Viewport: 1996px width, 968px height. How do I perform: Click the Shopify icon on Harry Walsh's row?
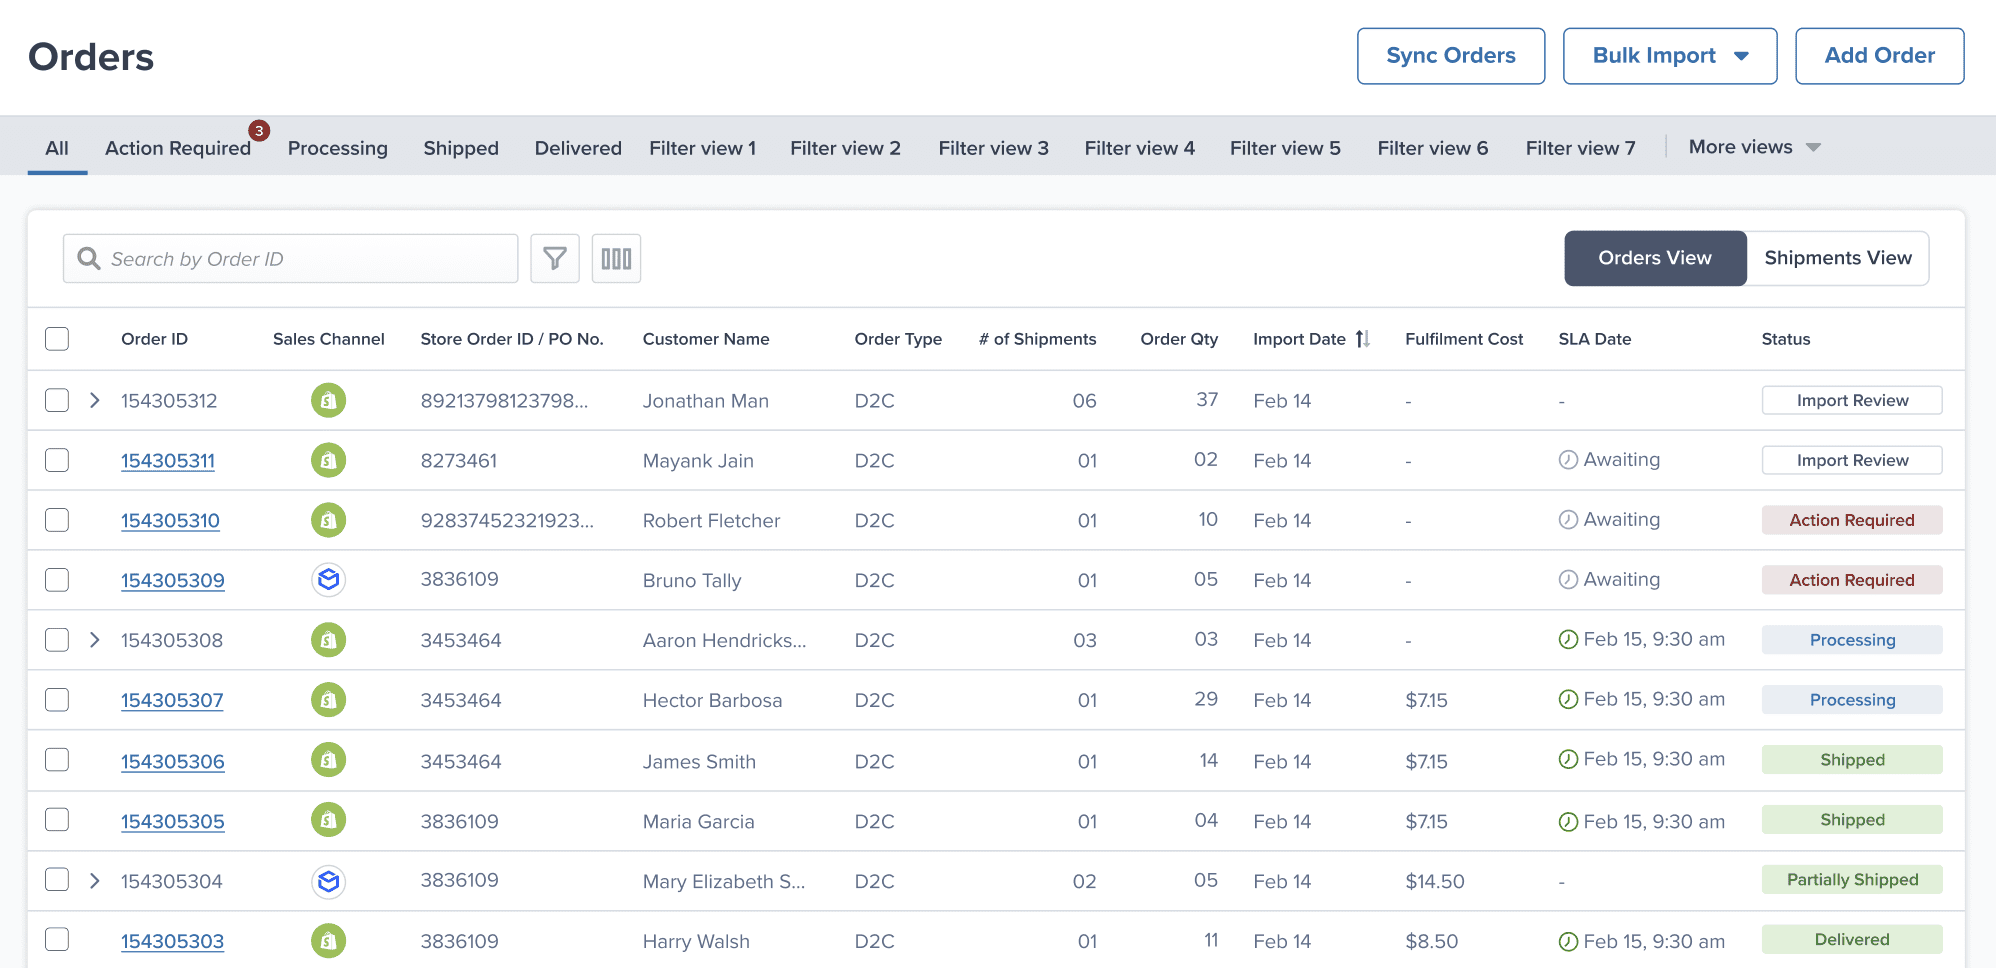(x=328, y=940)
